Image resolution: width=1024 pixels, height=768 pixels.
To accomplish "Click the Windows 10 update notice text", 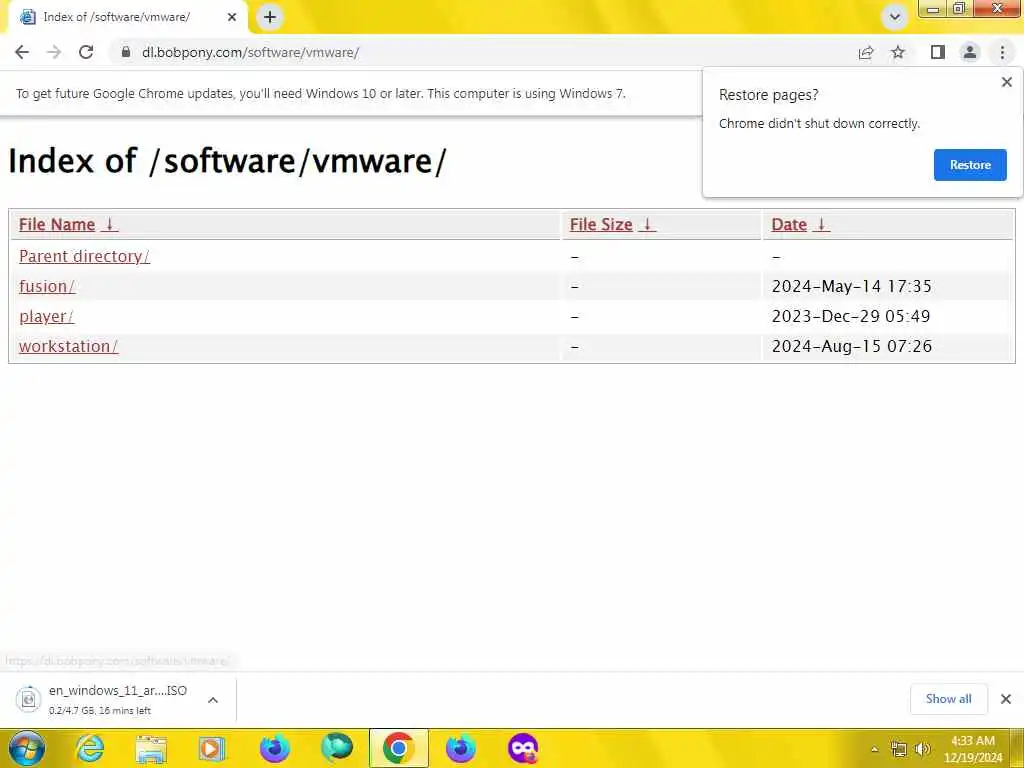I will [x=321, y=93].
